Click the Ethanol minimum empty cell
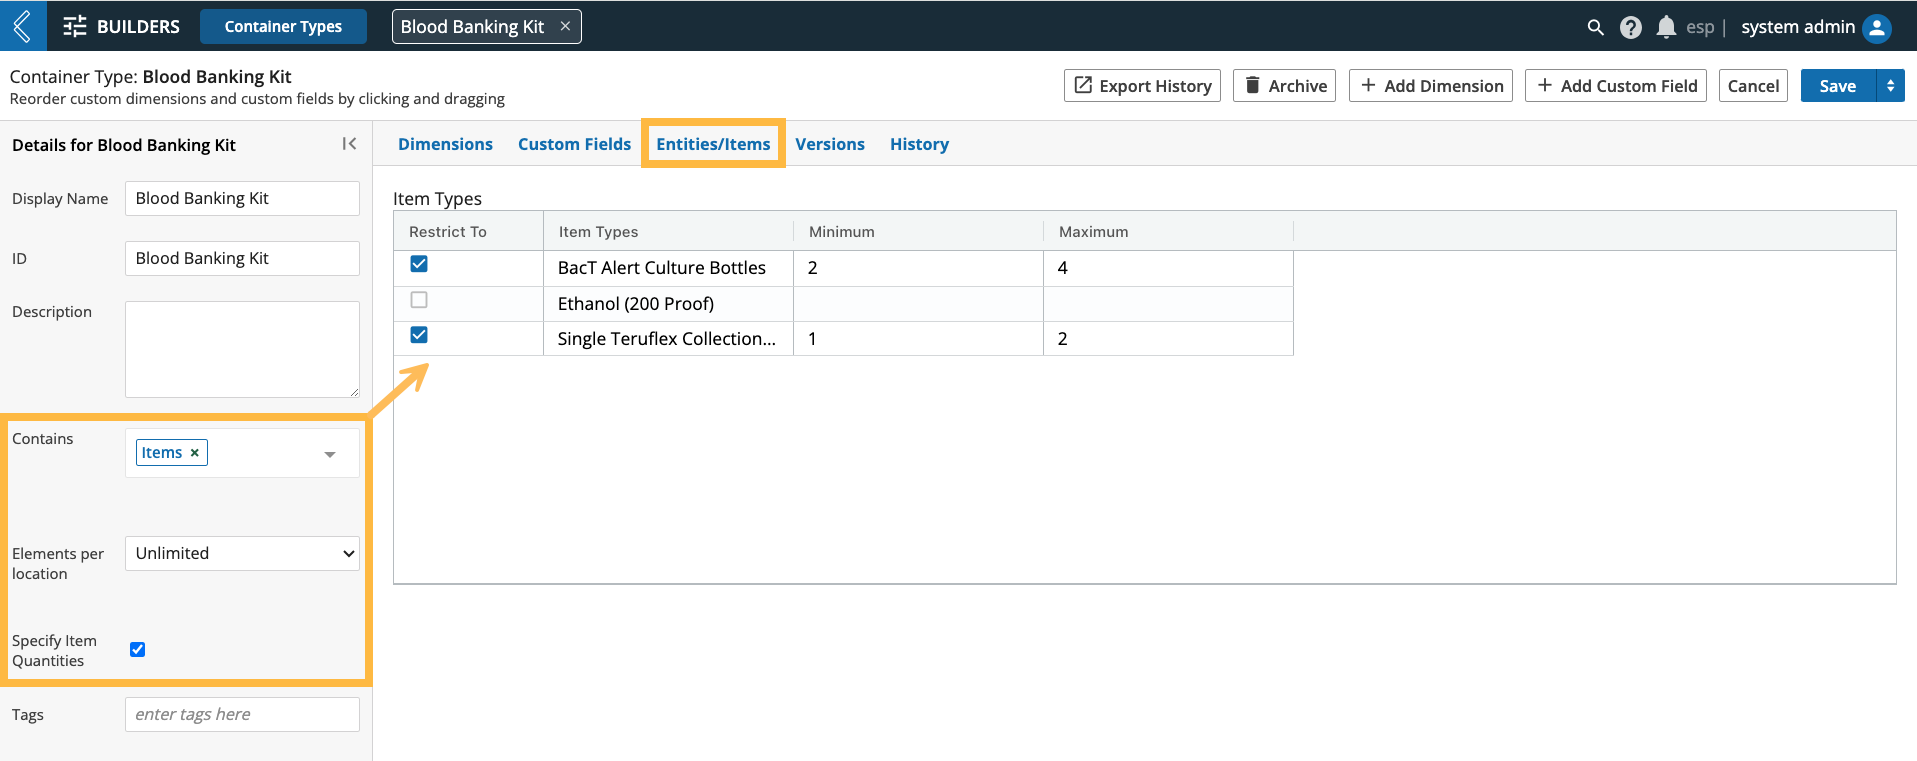1917x761 pixels. pyautogui.click(x=918, y=304)
